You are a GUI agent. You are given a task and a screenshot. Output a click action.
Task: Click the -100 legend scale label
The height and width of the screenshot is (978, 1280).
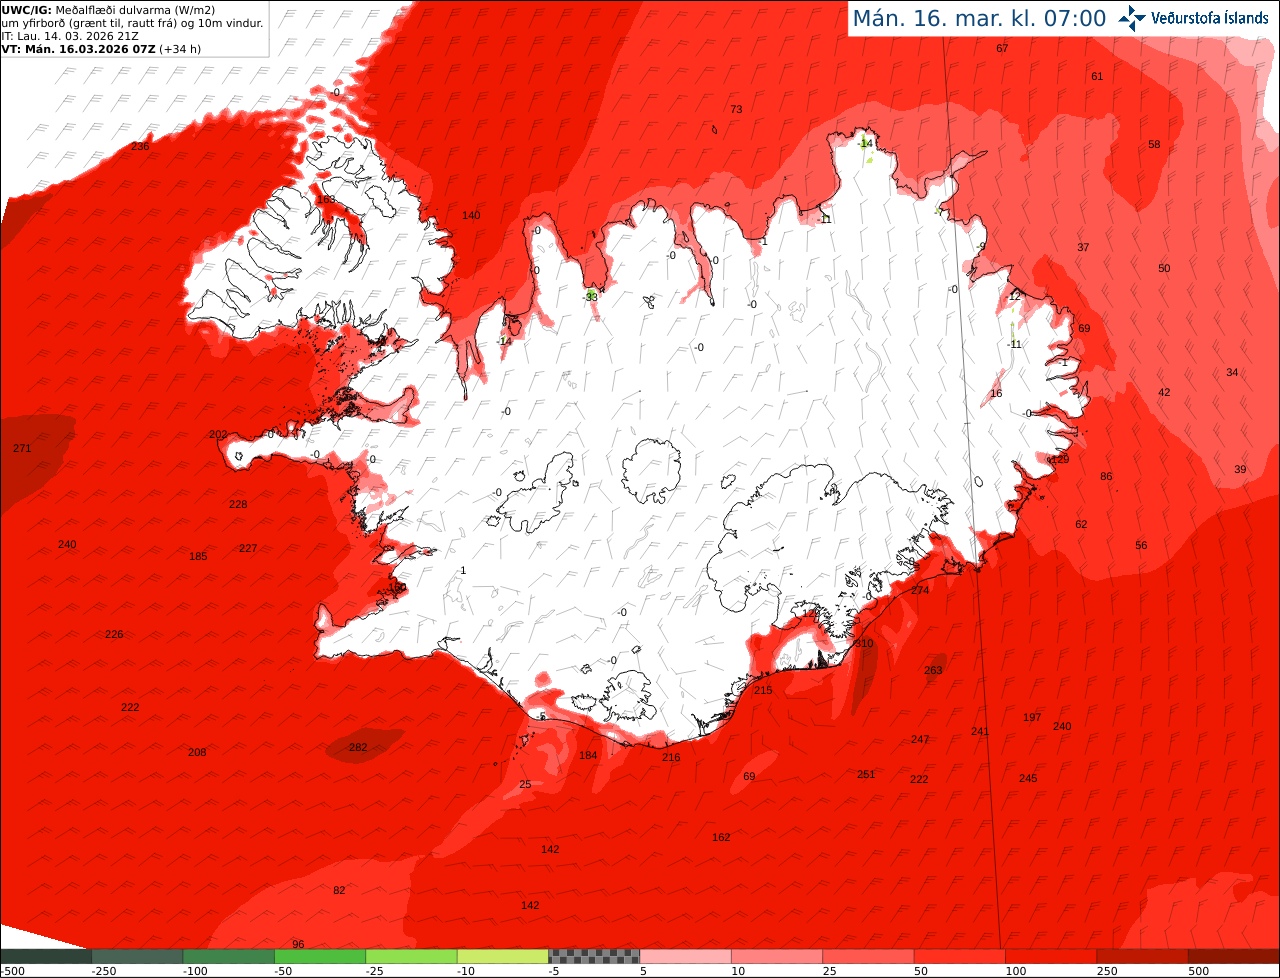tap(195, 971)
